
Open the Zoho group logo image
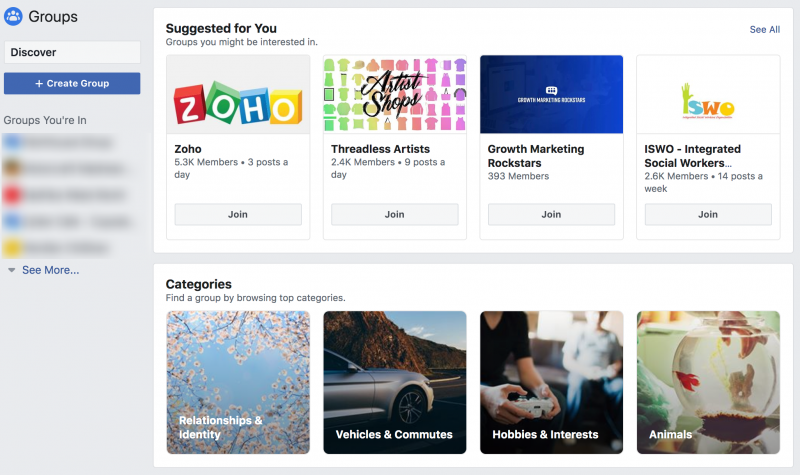tap(238, 94)
